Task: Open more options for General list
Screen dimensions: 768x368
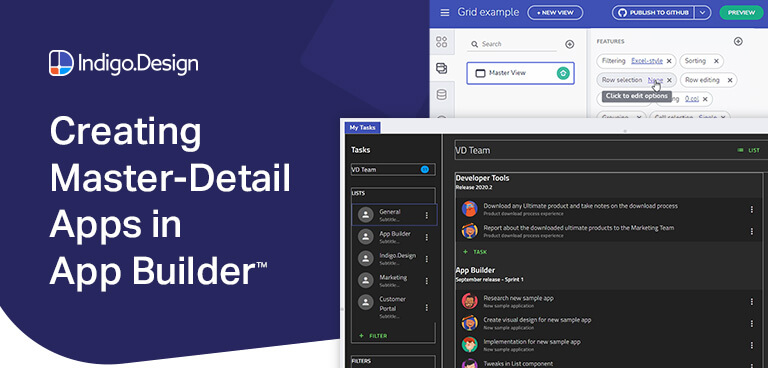Action: coord(427,215)
